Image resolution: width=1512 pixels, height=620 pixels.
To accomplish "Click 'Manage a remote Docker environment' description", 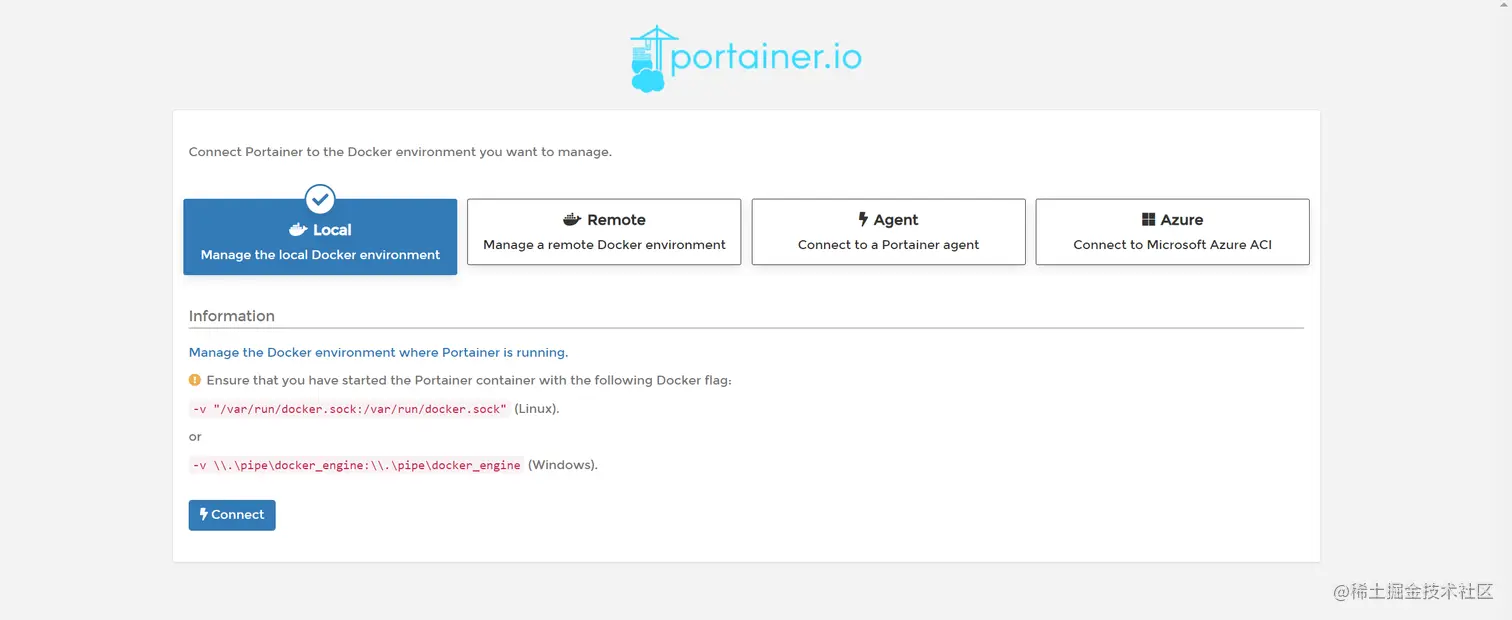I will pos(604,245).
